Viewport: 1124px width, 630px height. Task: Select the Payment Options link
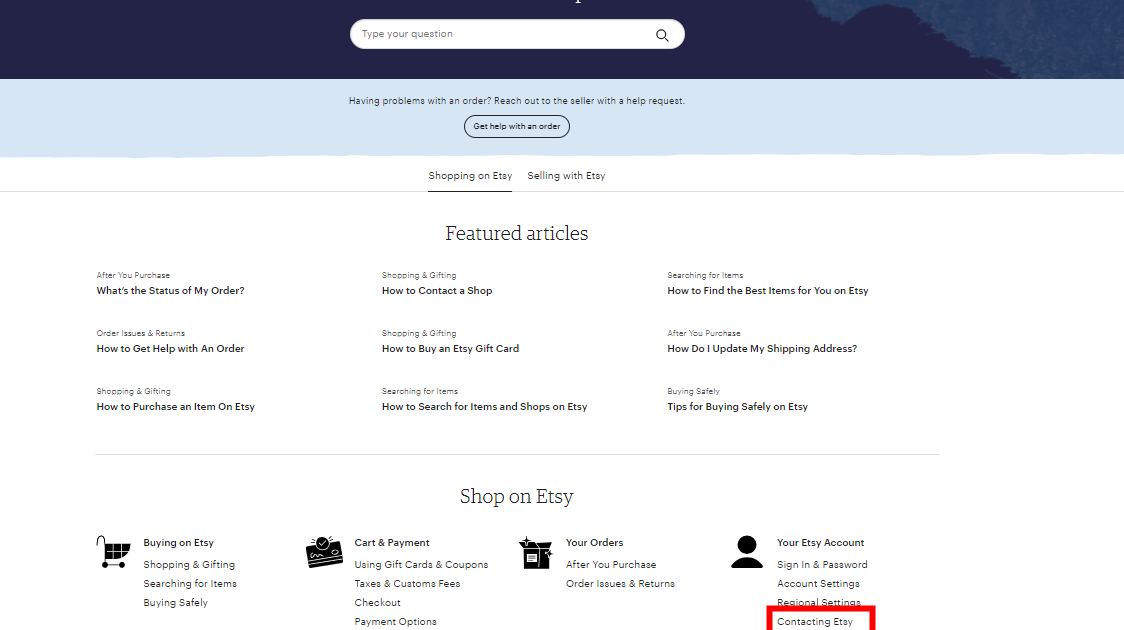pyautogui.click(x=395, y=621)
